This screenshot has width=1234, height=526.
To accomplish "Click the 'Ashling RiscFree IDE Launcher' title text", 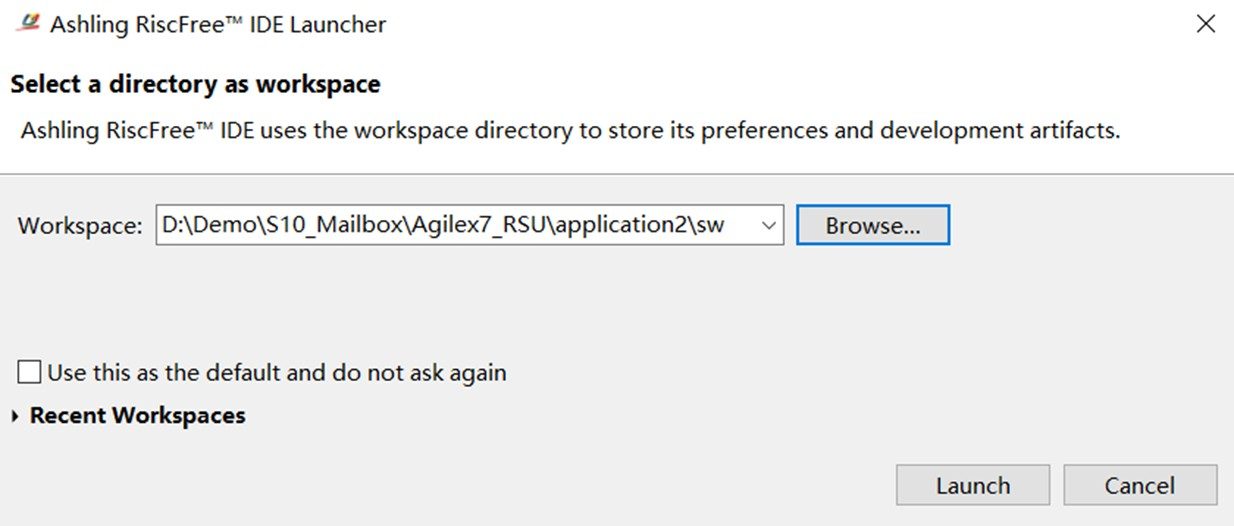I will tap(218, 25).
